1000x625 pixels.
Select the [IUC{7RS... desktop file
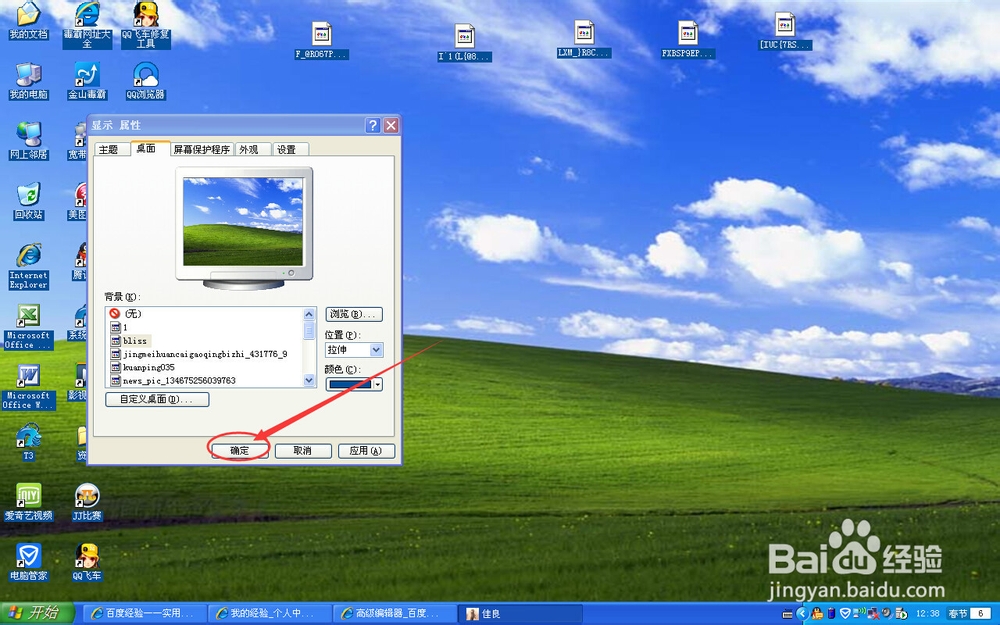tap(785, 31)
